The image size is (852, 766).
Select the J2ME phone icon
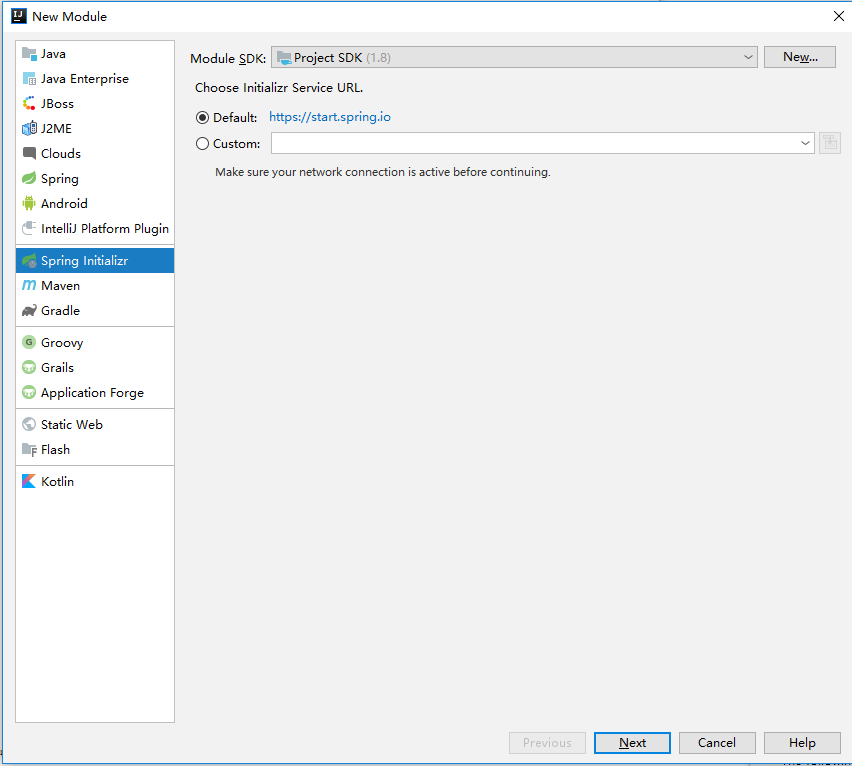pyautogui.click(x=29, y=128)
